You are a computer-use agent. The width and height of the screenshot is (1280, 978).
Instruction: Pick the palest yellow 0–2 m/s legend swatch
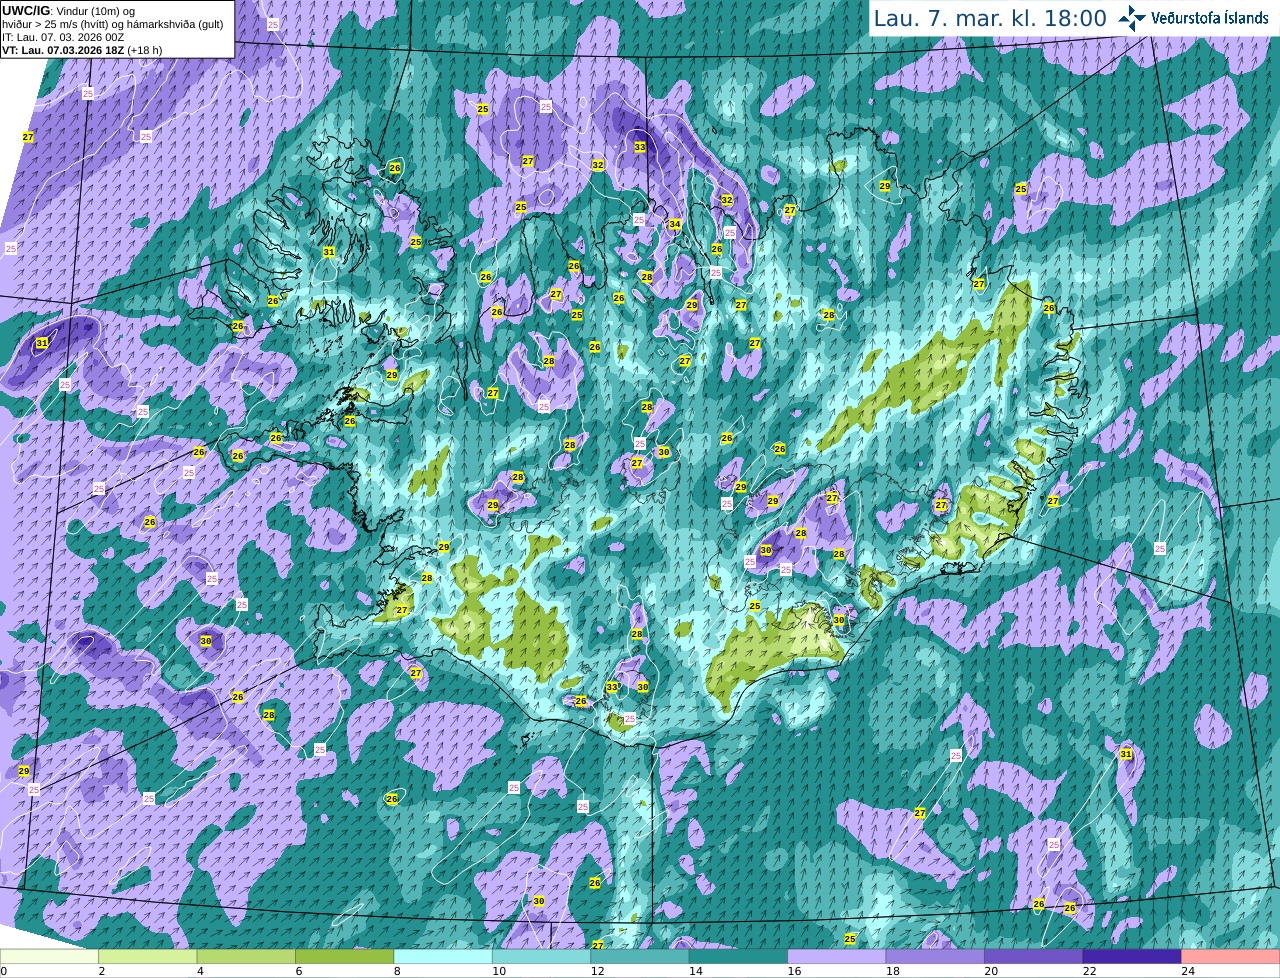49,956
